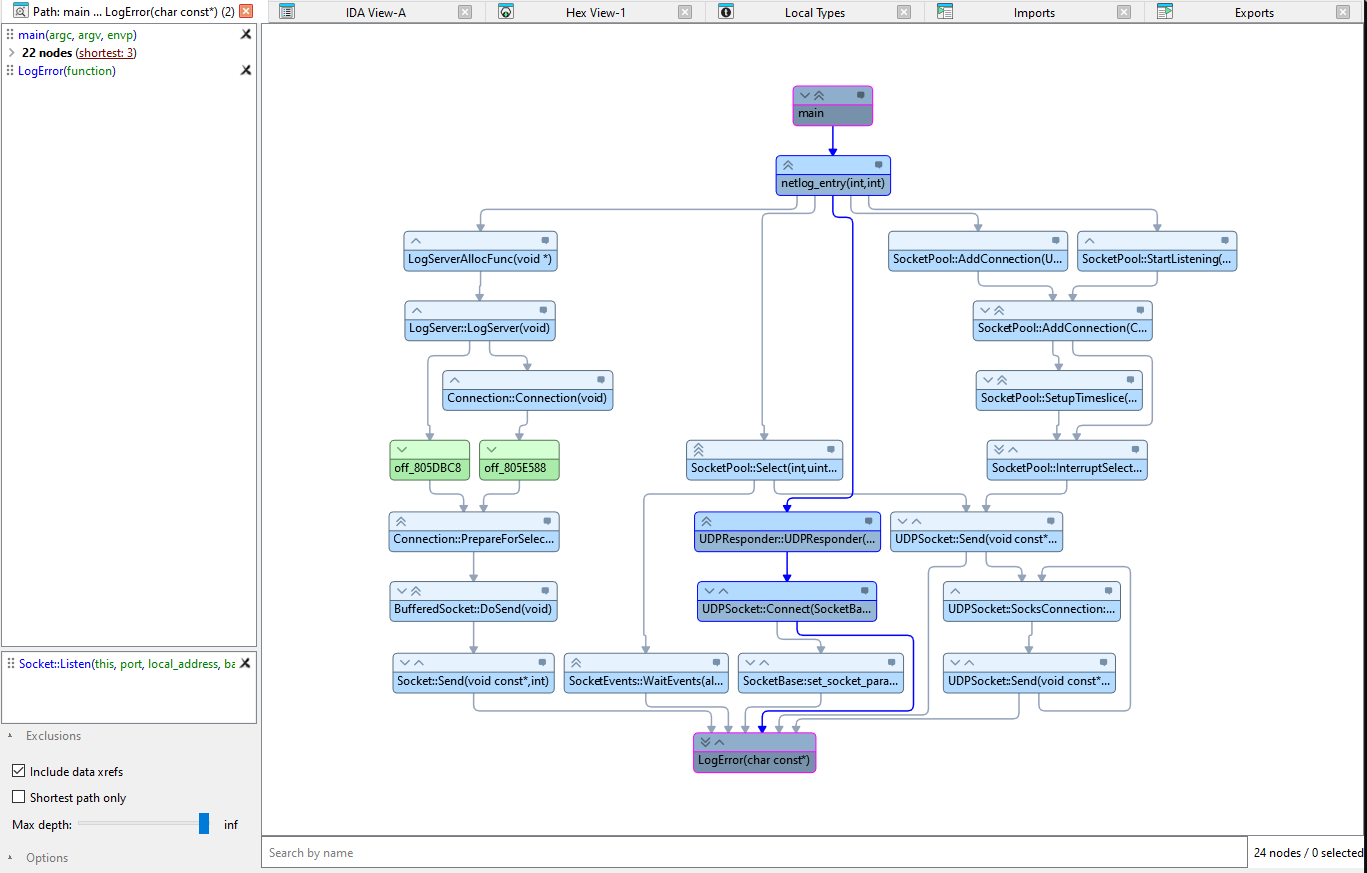1367x873 pixels.
Task: Close the Path: main ... LogError tab
Action: (x=246, y=12)
